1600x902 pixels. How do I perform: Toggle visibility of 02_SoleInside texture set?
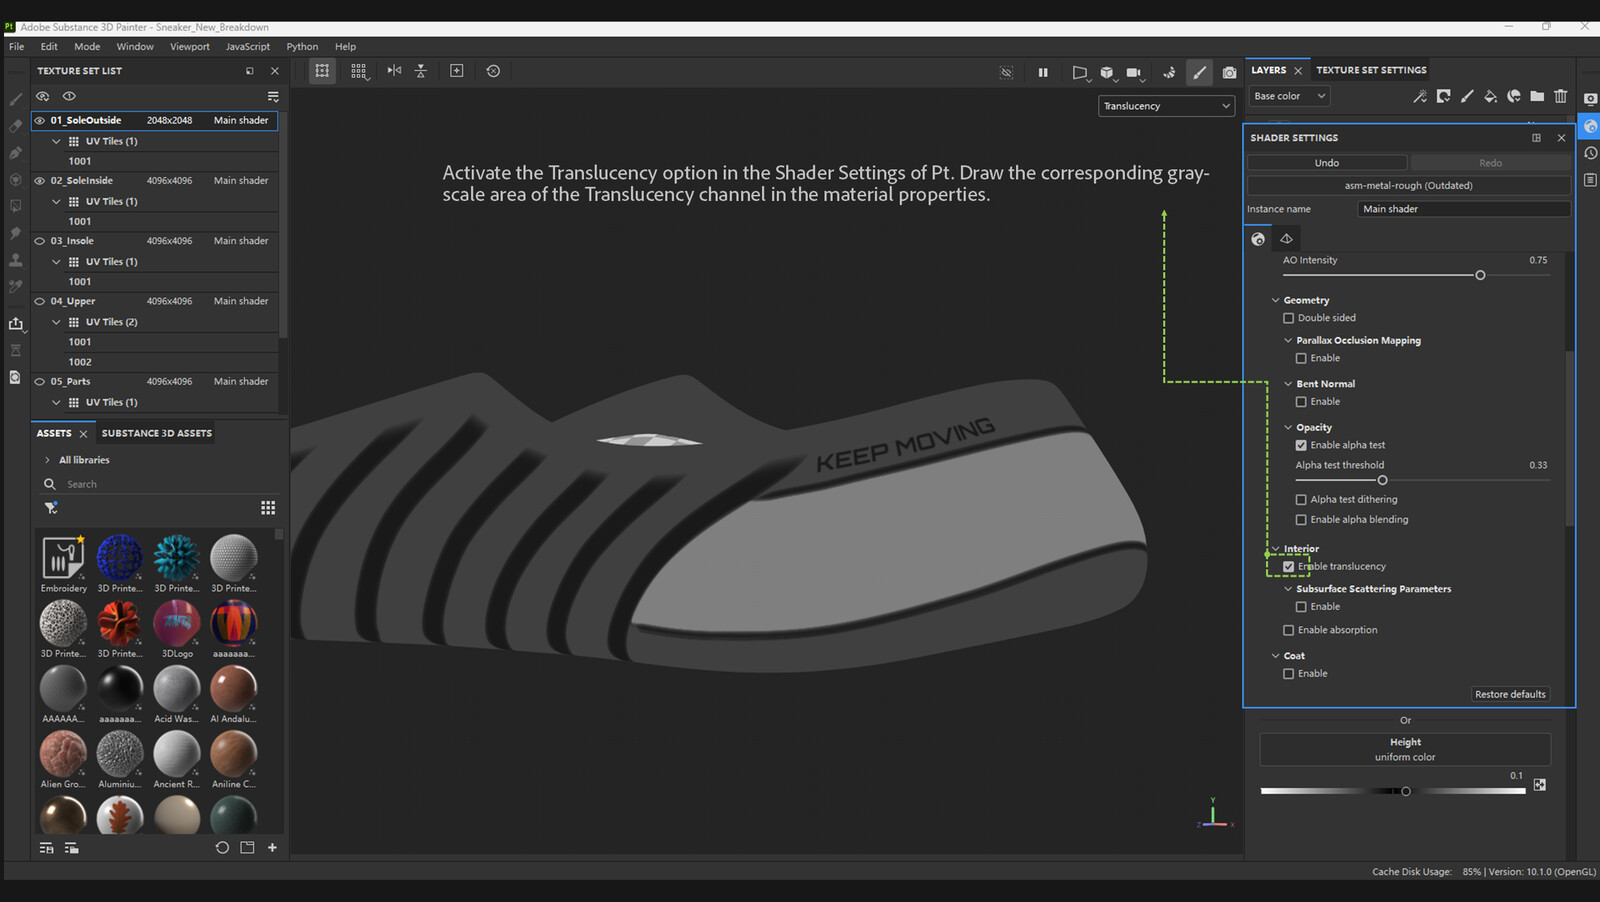(x=40, y=181)
